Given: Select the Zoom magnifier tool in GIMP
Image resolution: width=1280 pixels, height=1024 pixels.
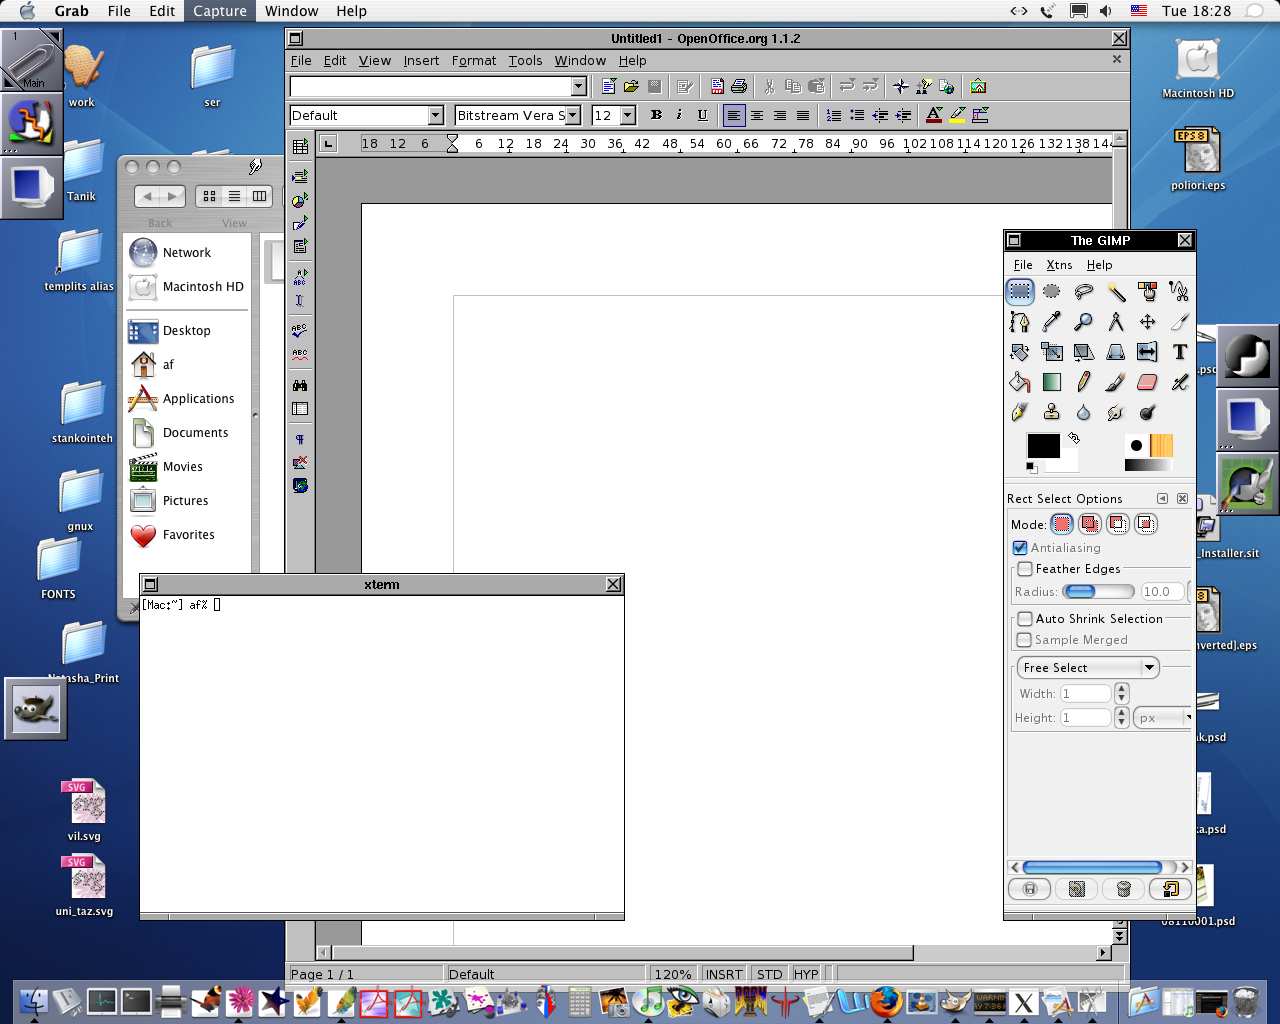Looking at the screenshot, I should (x=1083, y=322).
